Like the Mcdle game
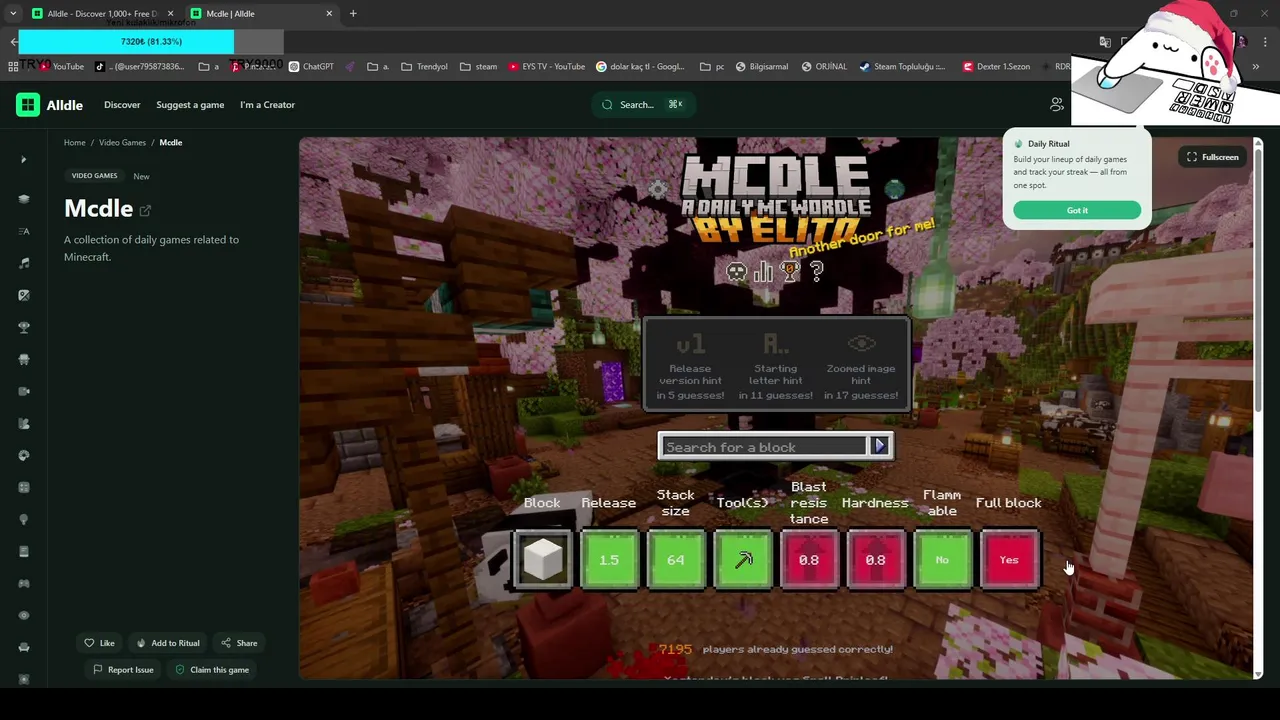This screenshot has width=1280, height=720. (99, 643)
